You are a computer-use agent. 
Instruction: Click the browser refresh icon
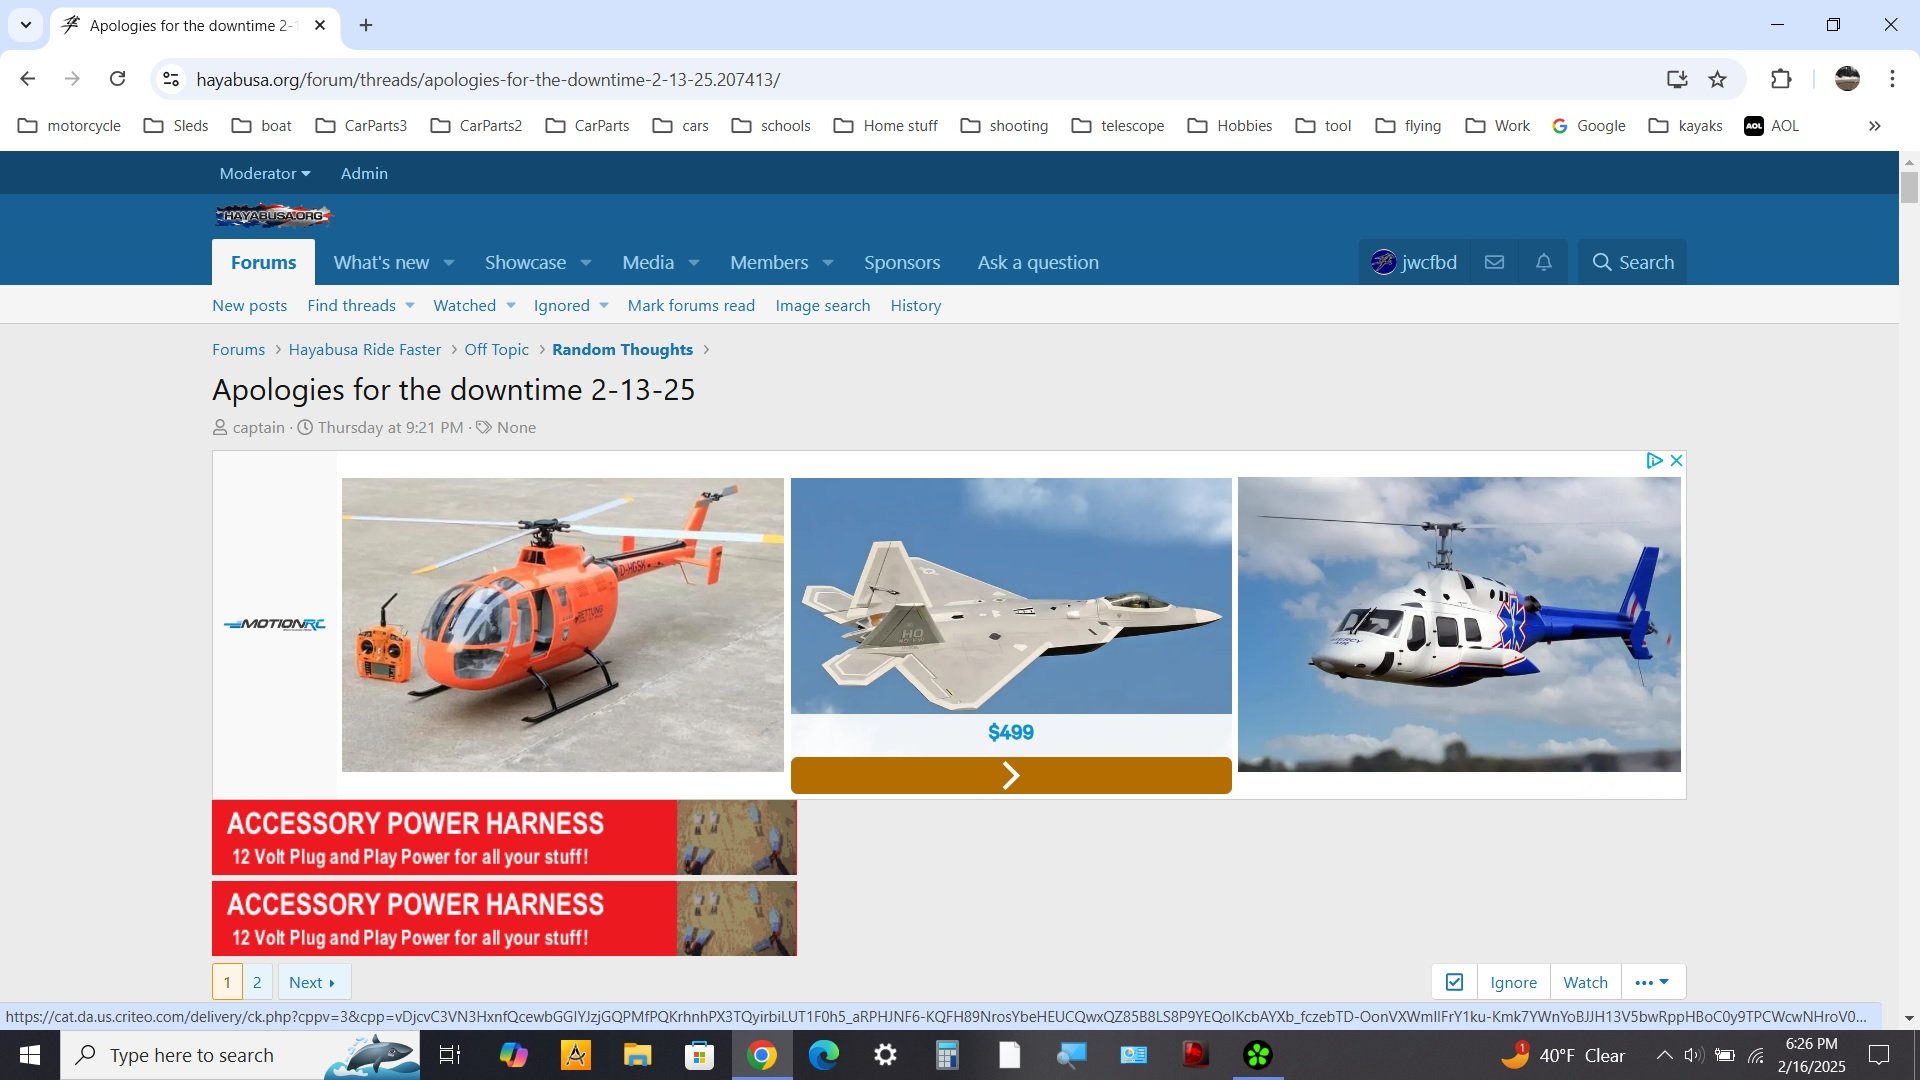(117, 79)
